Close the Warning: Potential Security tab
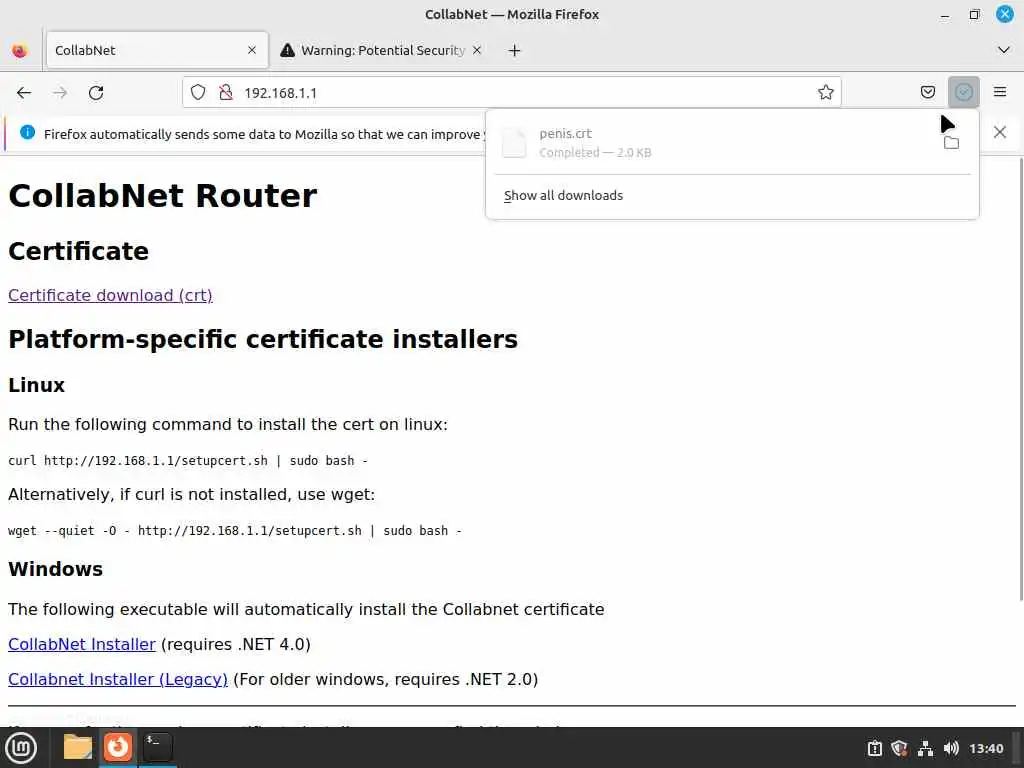 pyautogui.click(x=477, y=50)
